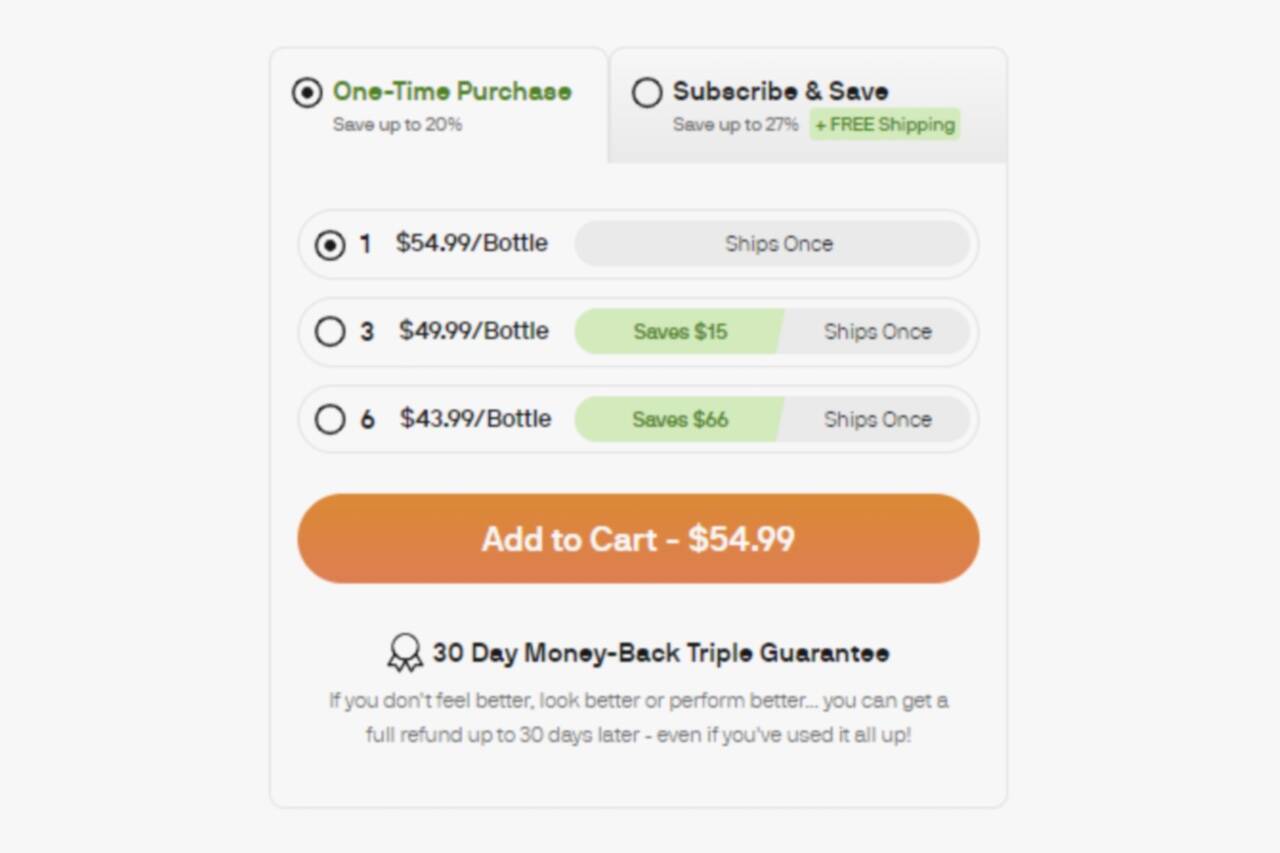The height and width of the screenshot is (853, 1280).
Task: Click the $43.99/Bottle price label
Action: (476, 418)
